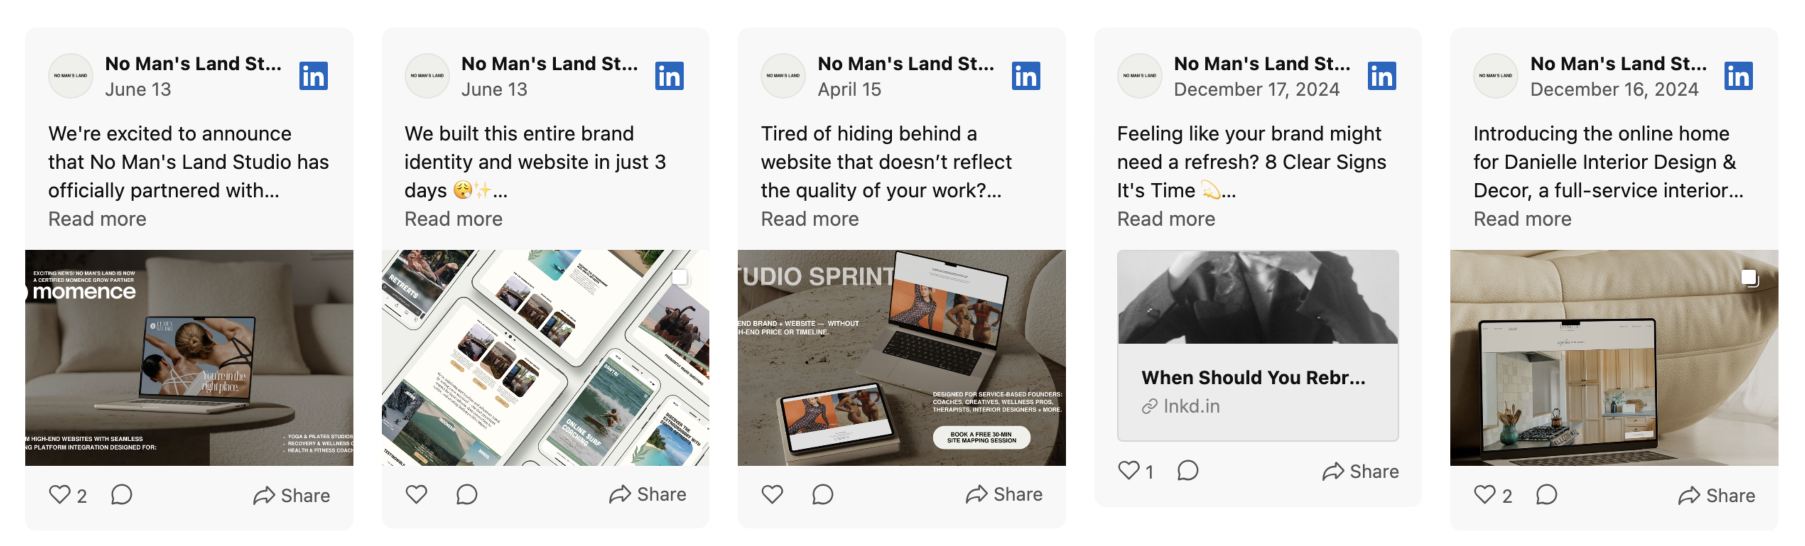Share the three-day brand identity post
The height and width of the screenshot is (546, 1805).
tap(648, 494)
